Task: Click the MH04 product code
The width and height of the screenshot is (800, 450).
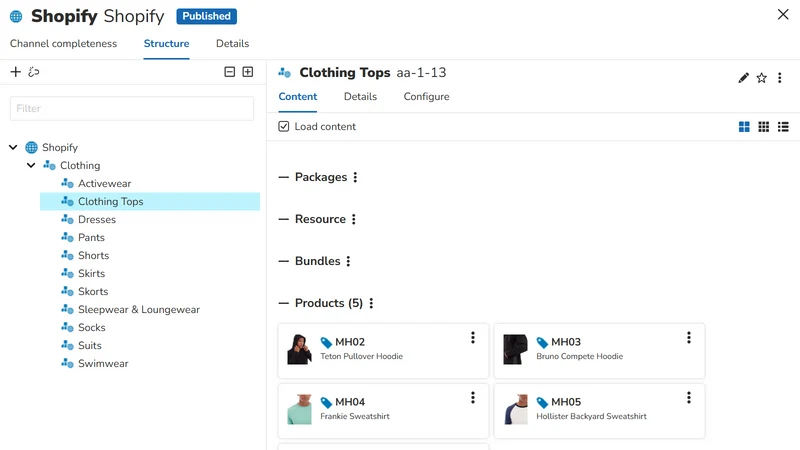Action: (x=350, y=402)
